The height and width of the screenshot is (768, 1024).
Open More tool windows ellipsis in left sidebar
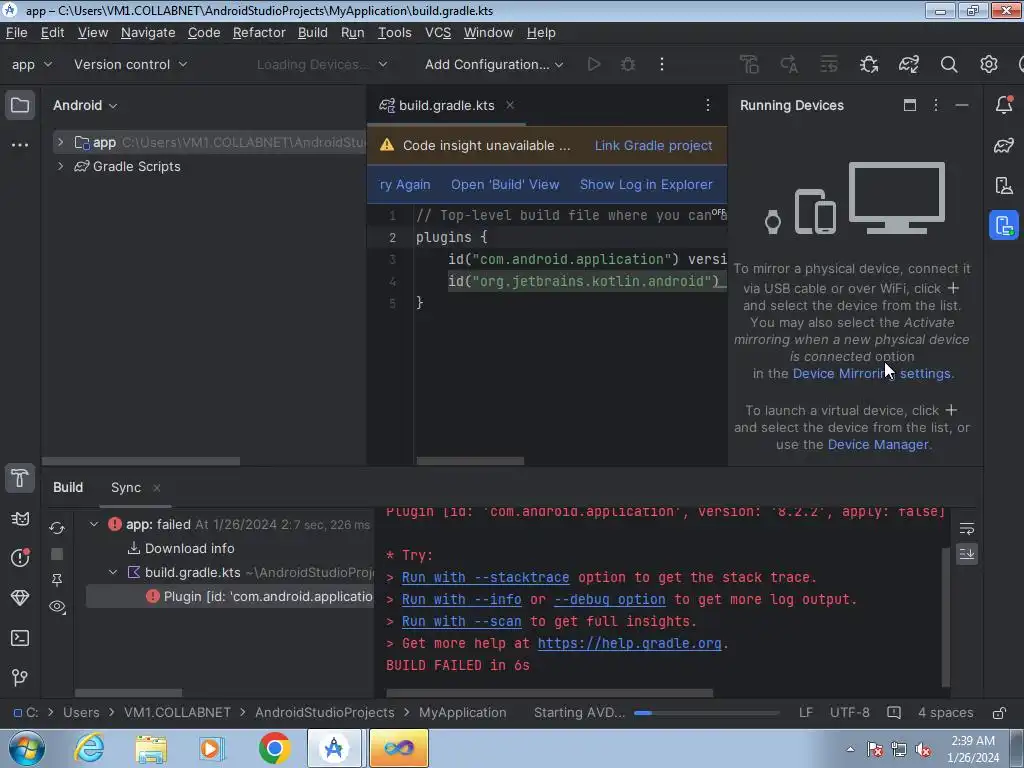(x=20, y=145)
